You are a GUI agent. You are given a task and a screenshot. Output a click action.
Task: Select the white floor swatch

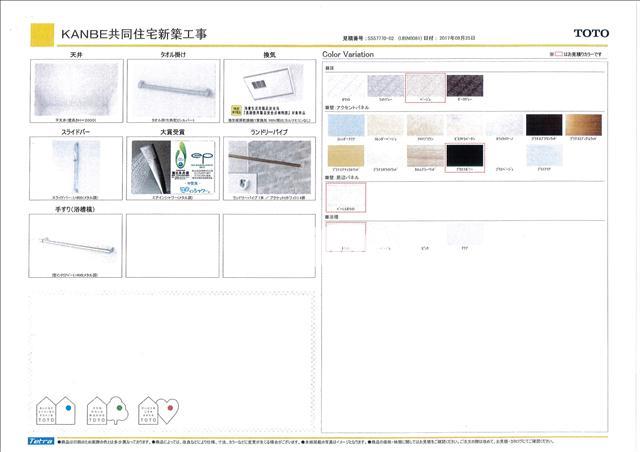coord(346,85)
